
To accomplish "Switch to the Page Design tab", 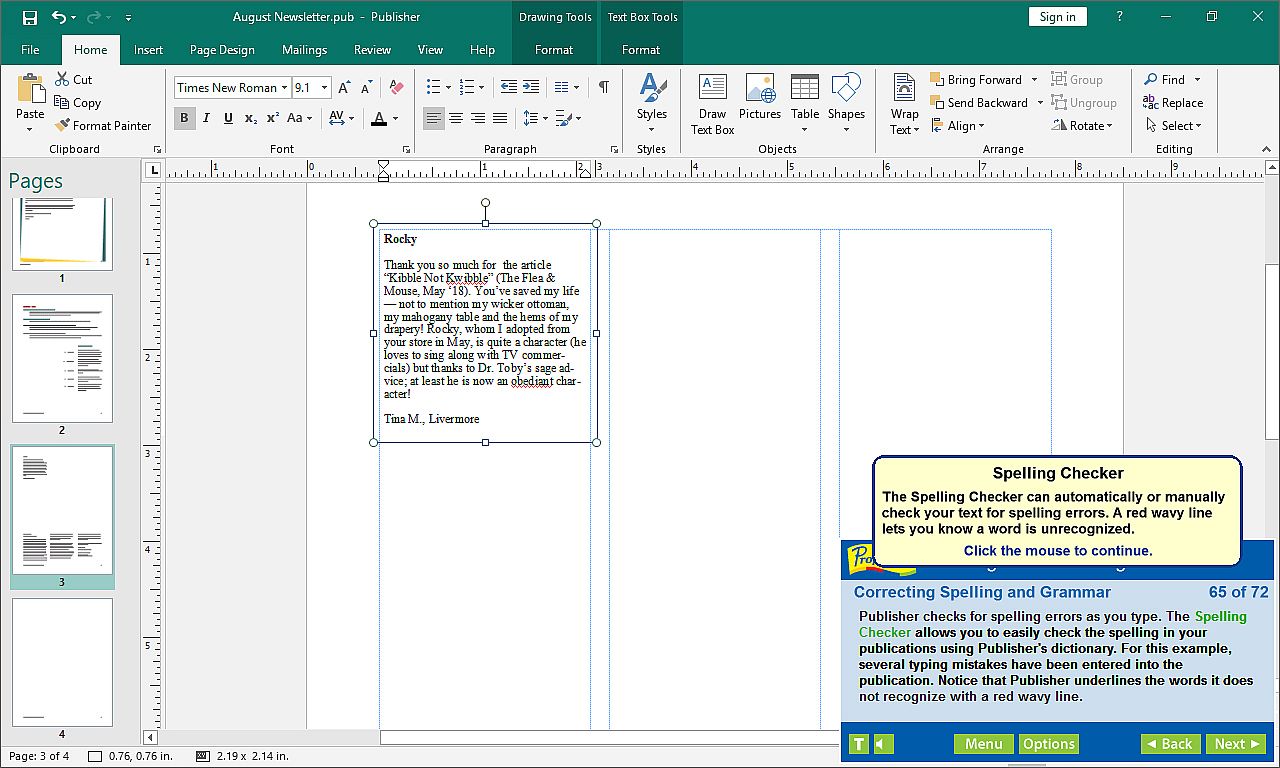I will [x=222, y=50].
